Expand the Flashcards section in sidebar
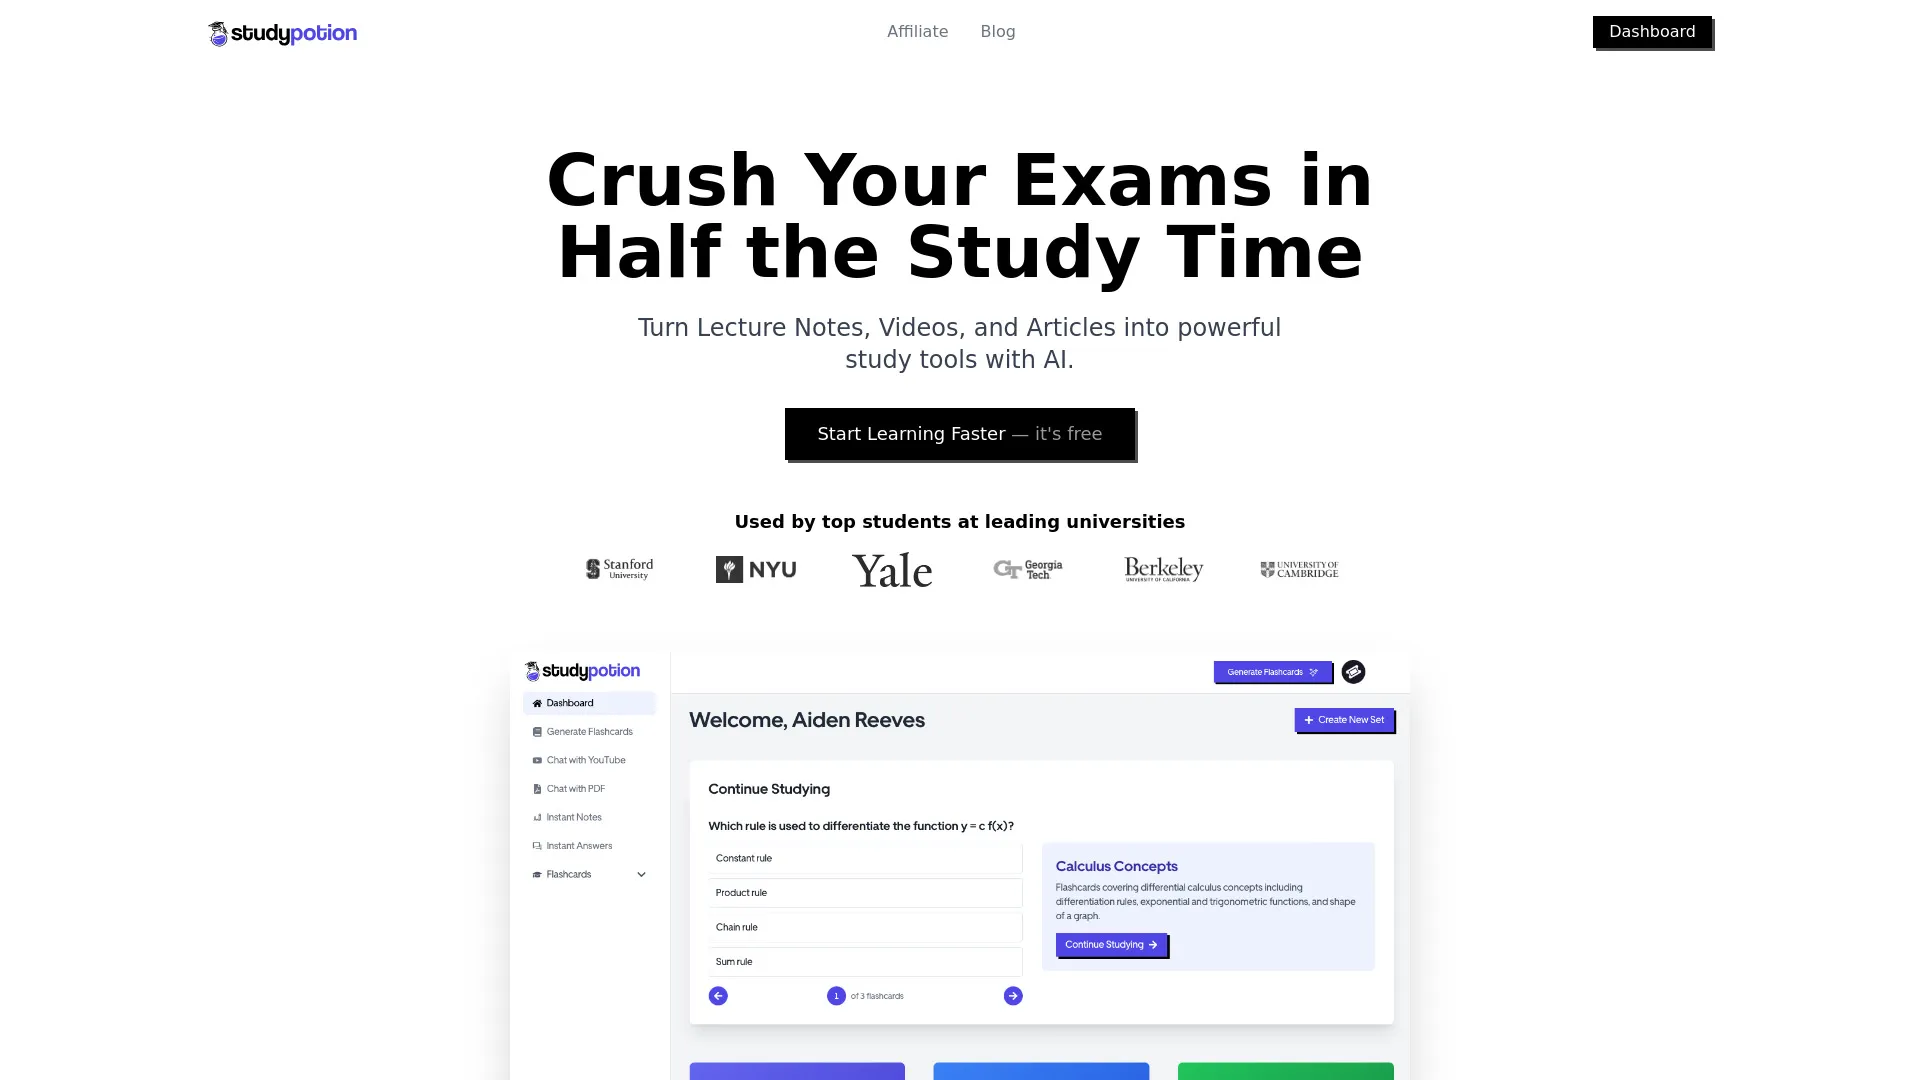 coord(641,873)
